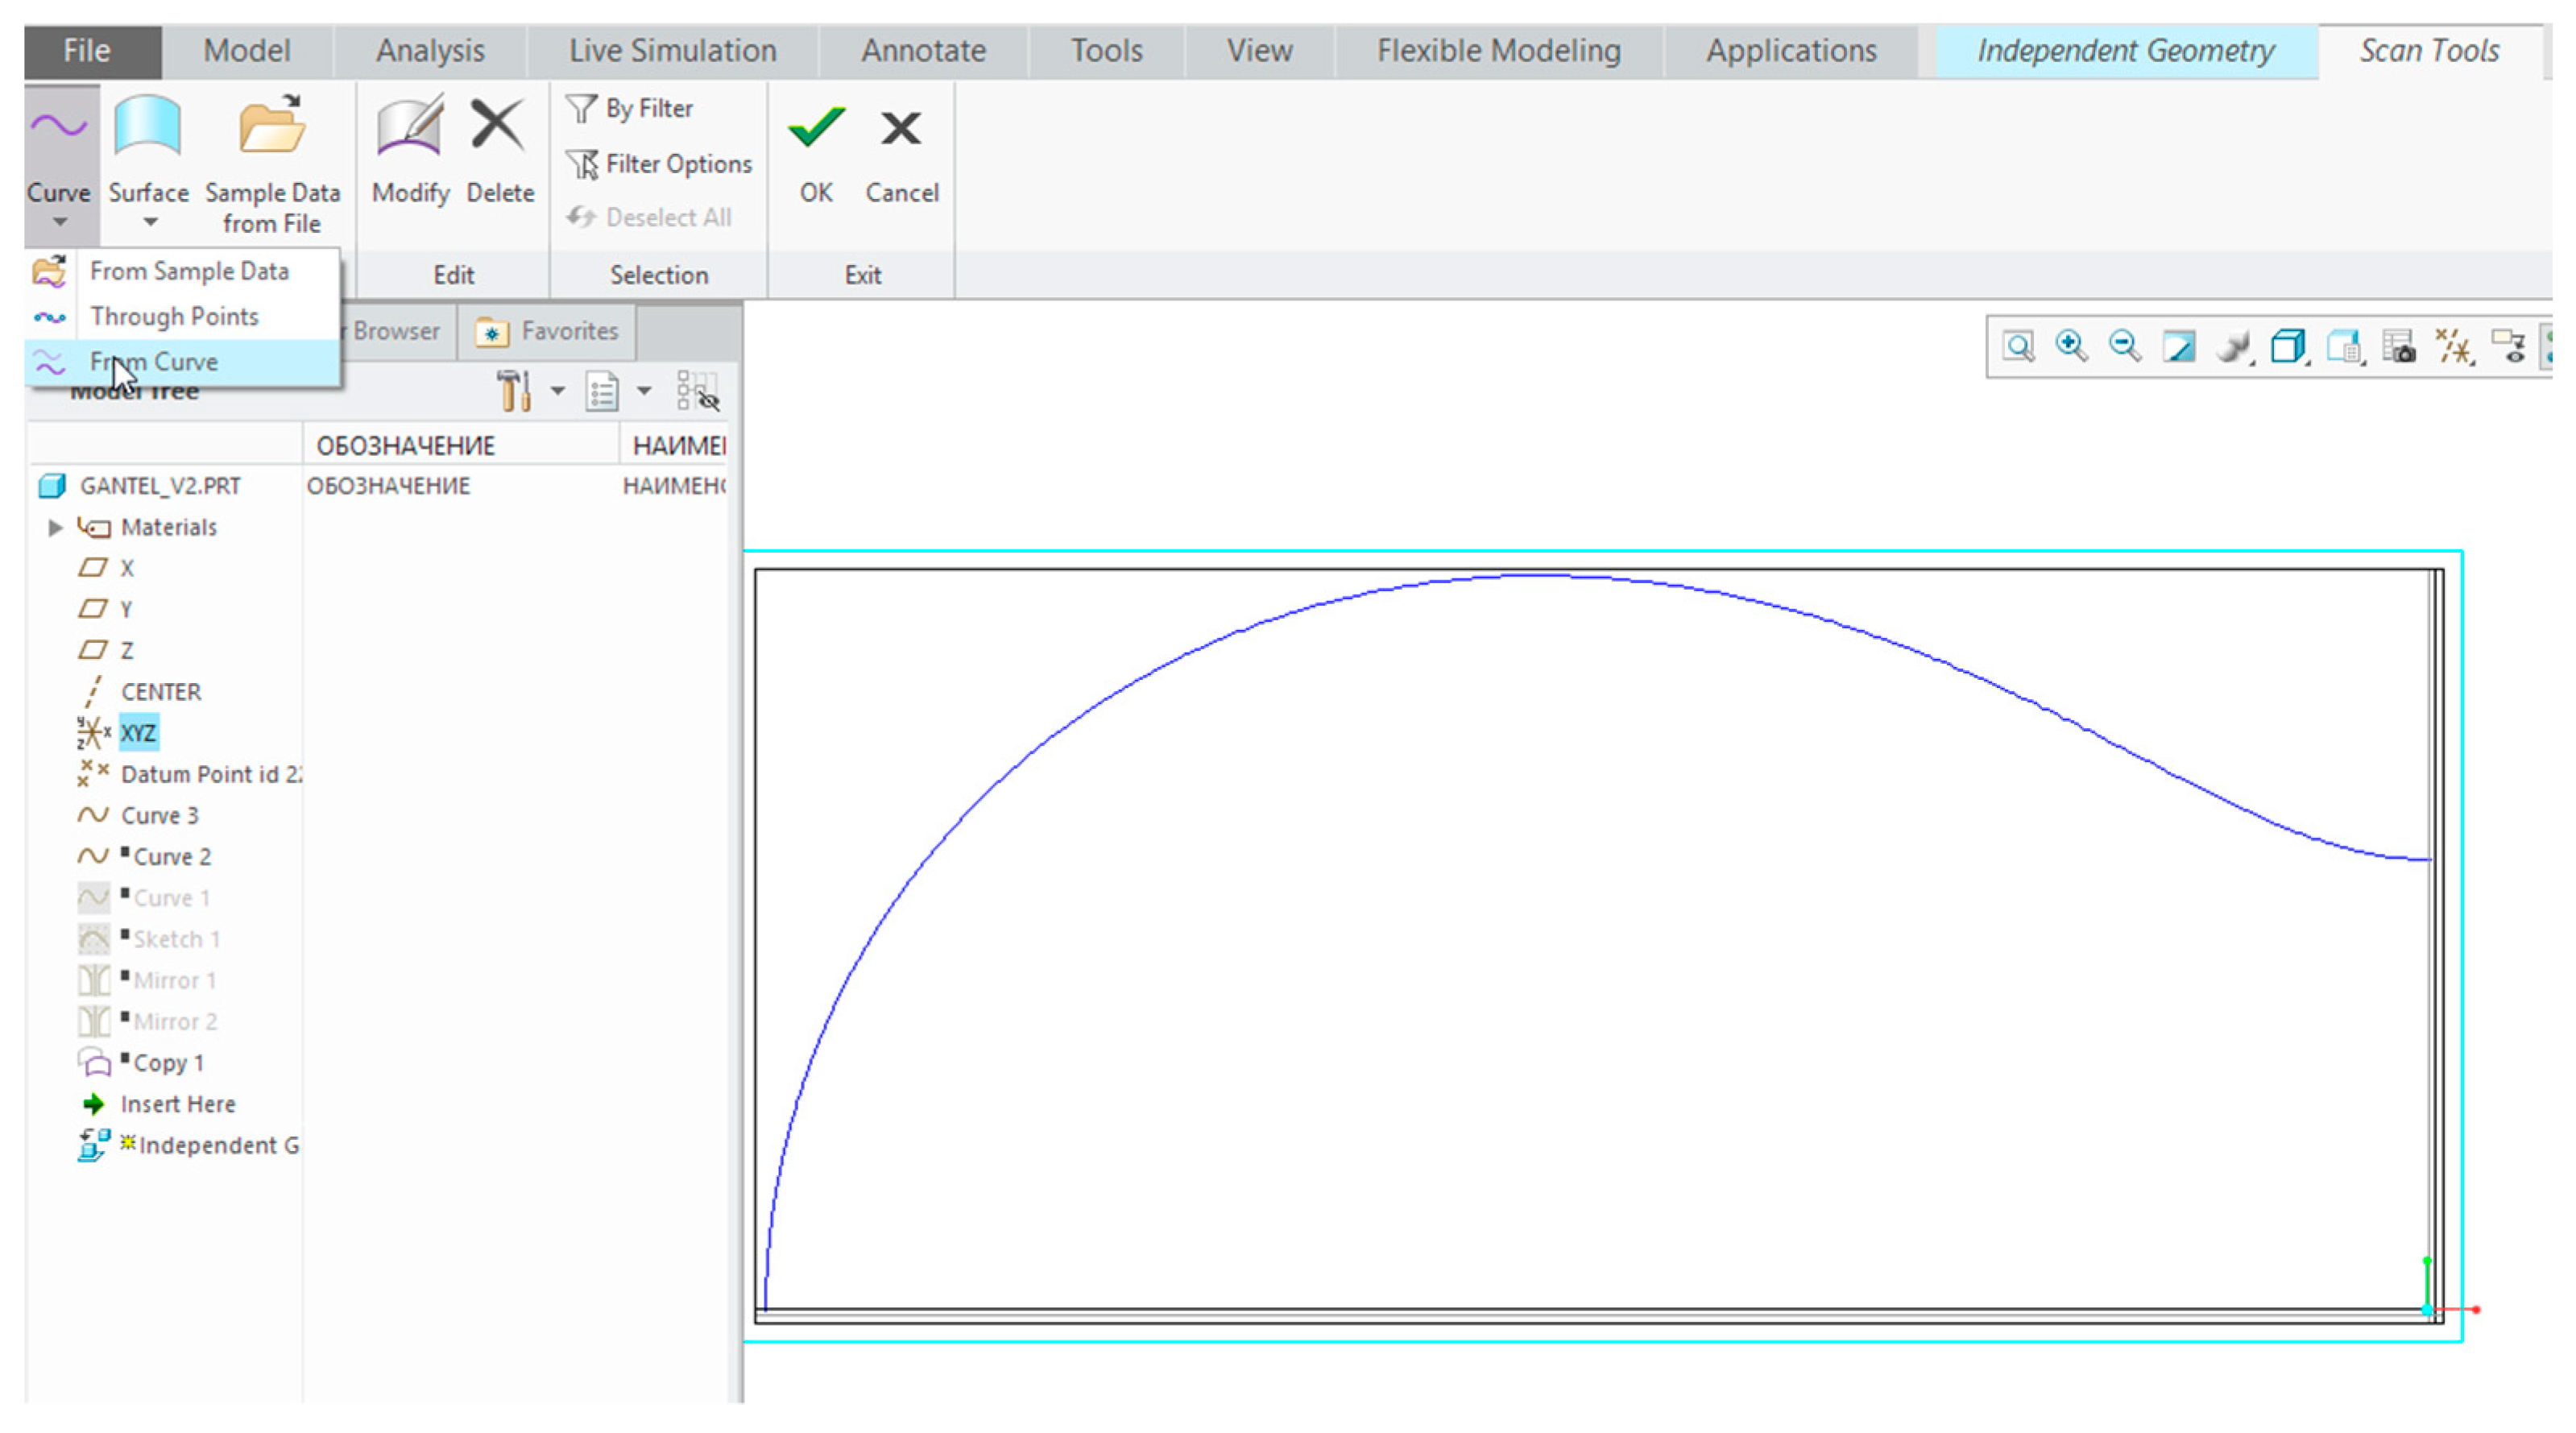The height and width of the screenshot is (1433, 2576).
Task: Open the Surface dropdown arrow
Action: pos(150,222)
